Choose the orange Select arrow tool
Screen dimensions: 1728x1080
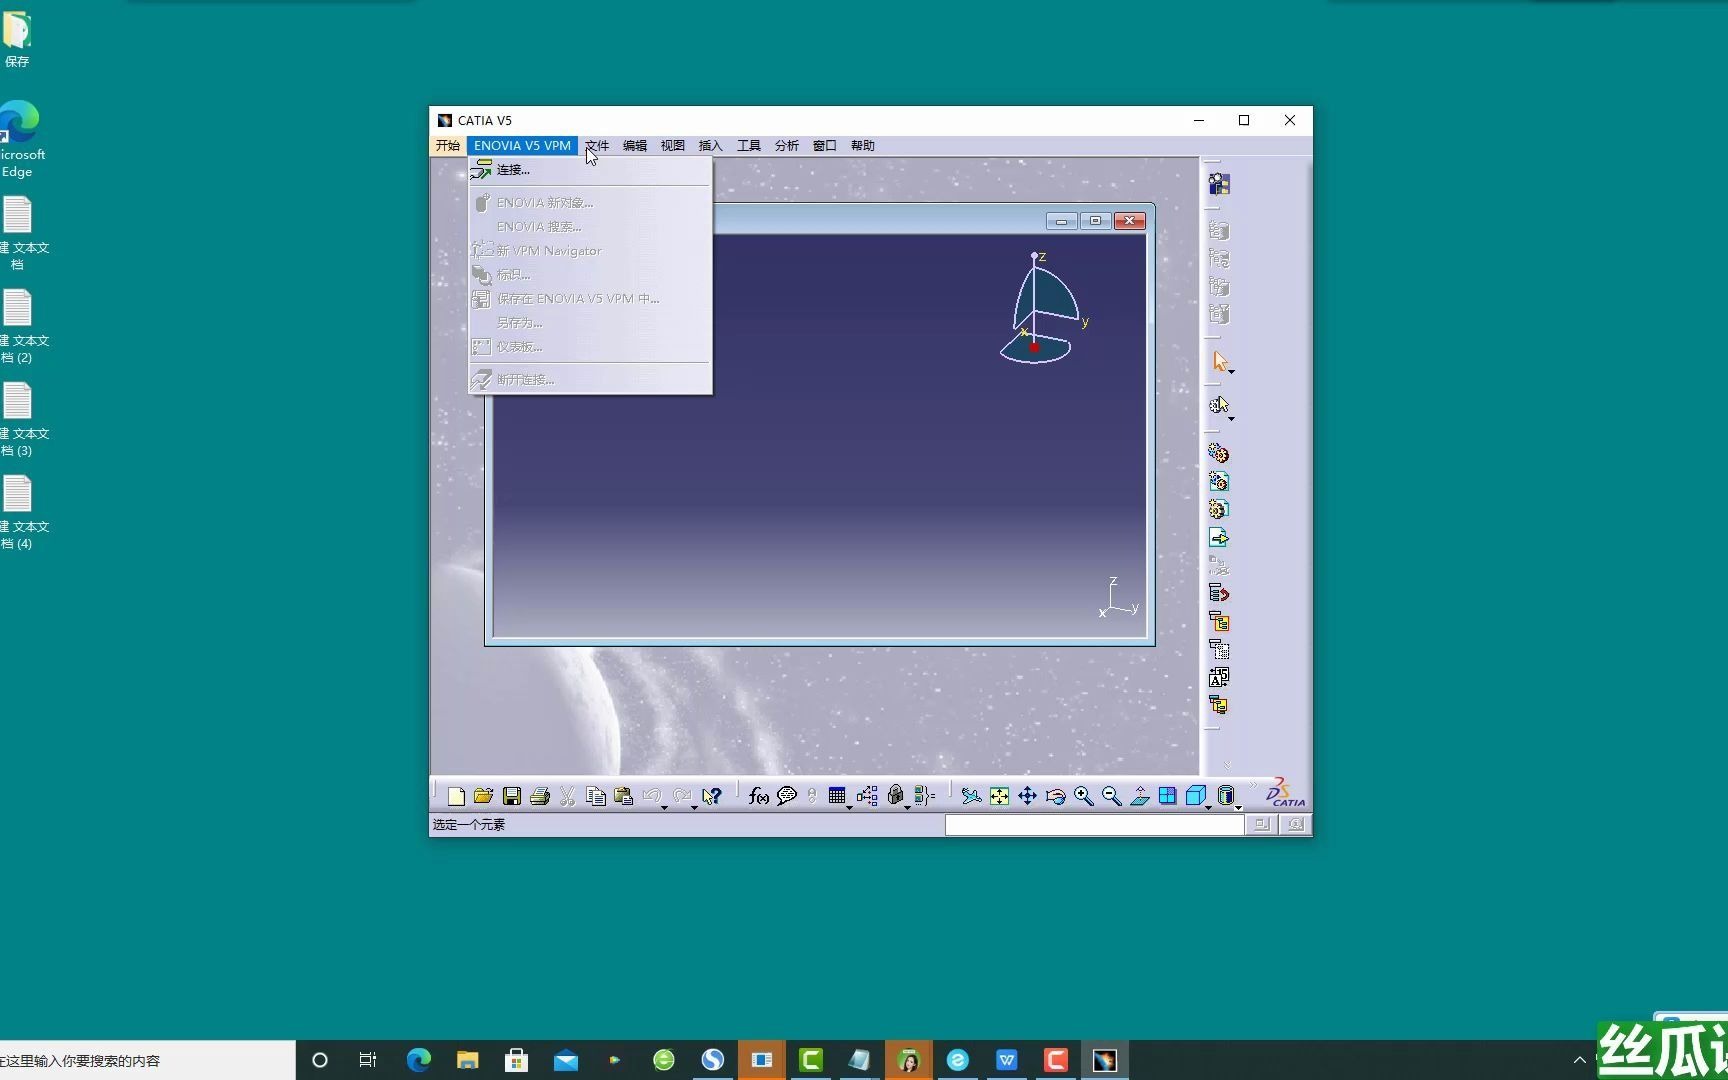(1219, 361)
